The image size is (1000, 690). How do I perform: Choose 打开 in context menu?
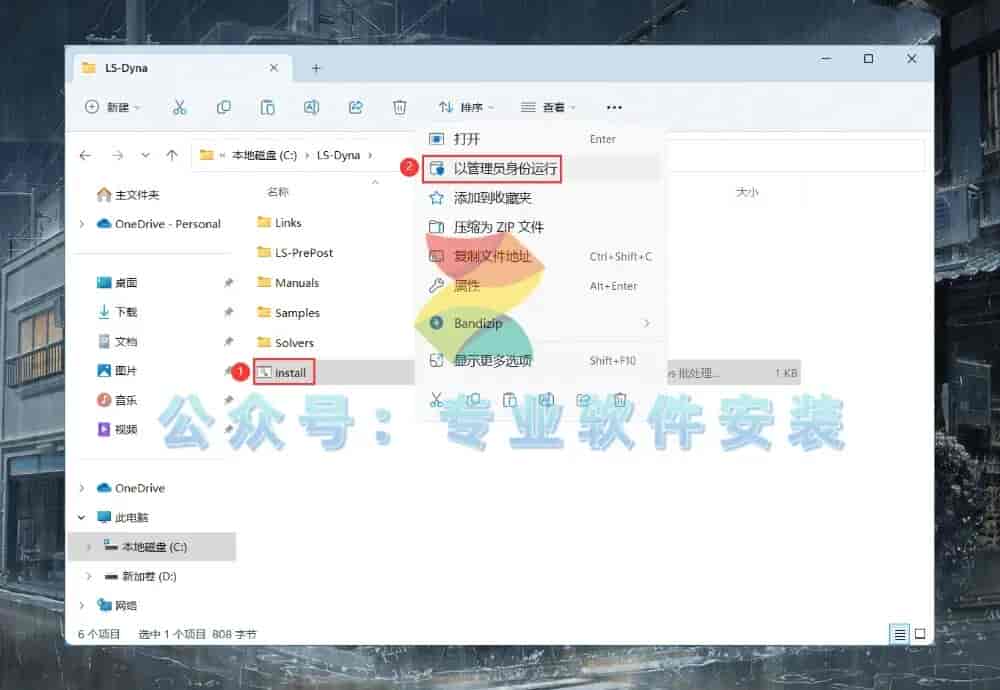(541, 139)
